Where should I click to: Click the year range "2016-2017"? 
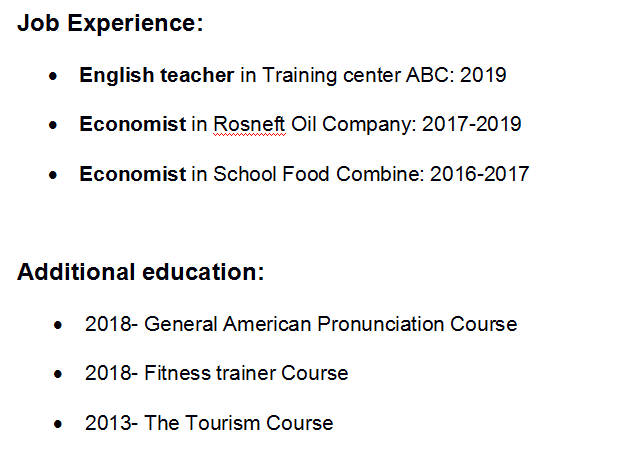(x=479, y=174)
